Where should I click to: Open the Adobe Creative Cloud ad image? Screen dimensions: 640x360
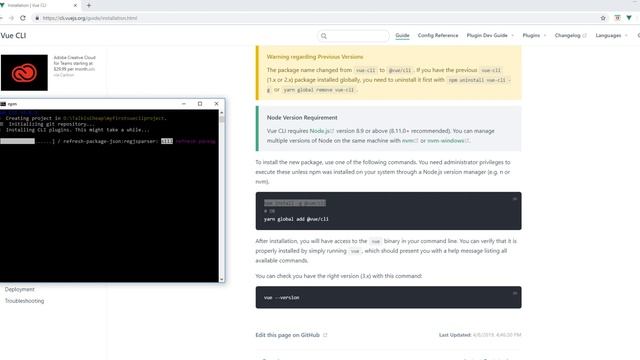pyautogui.click(x=24, y=73)
